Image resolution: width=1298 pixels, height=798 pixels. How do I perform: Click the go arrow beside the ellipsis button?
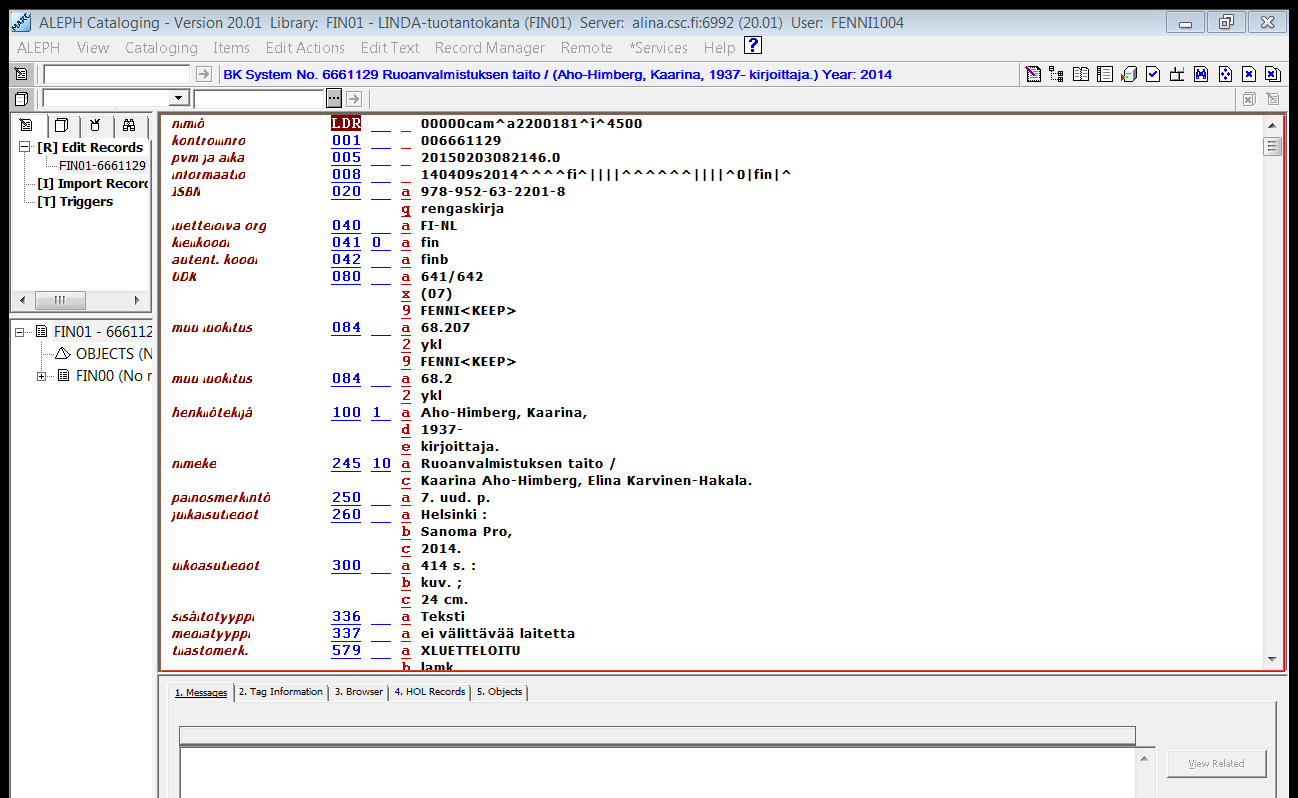(355, 98)
